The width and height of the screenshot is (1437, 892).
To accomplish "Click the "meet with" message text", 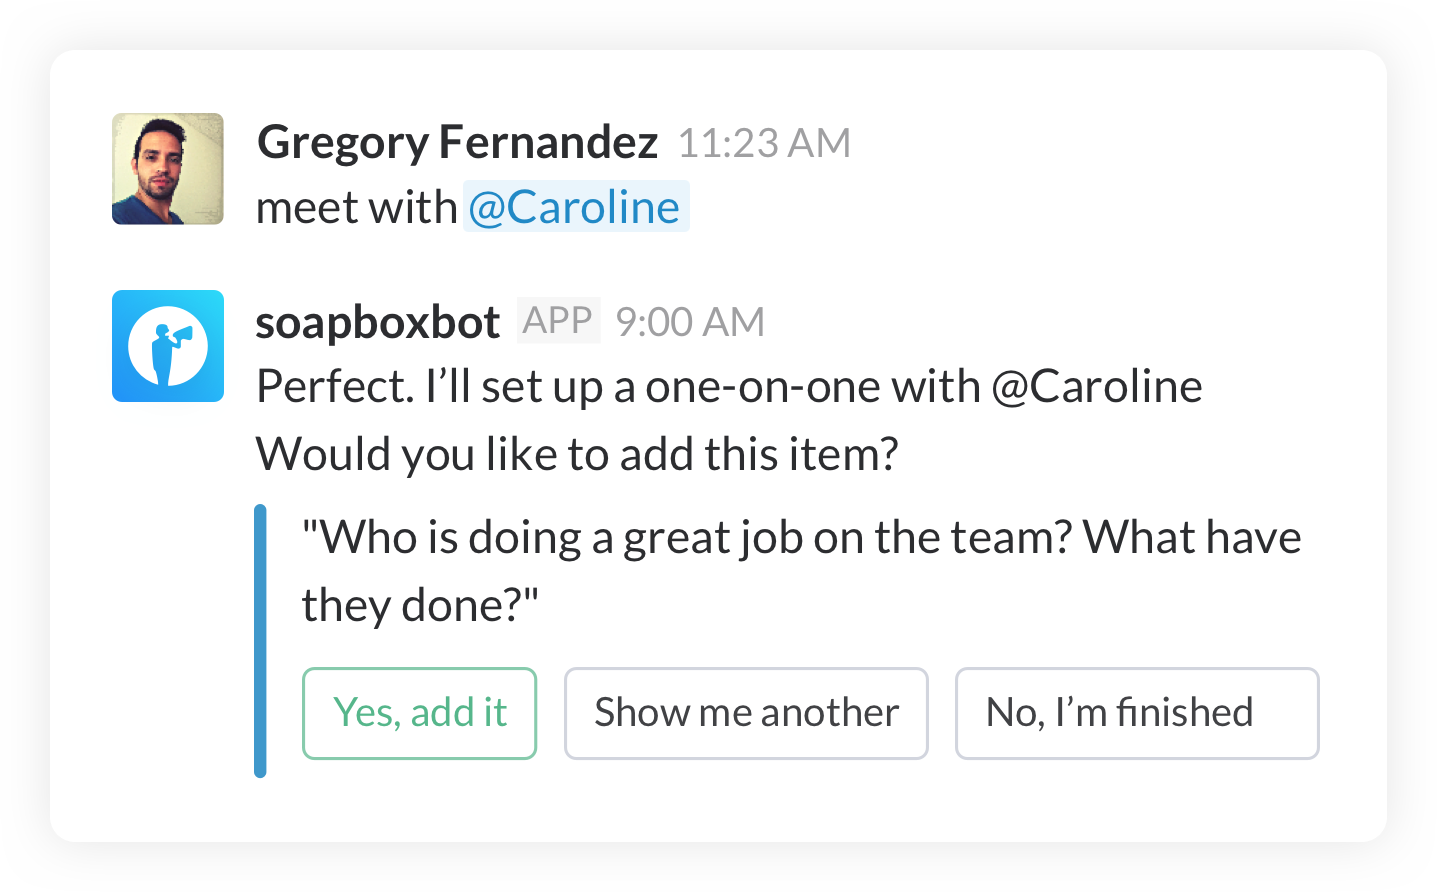I will point(356,208).
